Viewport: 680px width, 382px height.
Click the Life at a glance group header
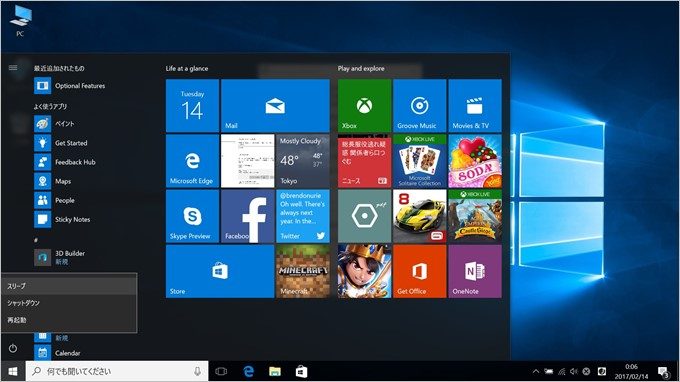coord(187,69)
